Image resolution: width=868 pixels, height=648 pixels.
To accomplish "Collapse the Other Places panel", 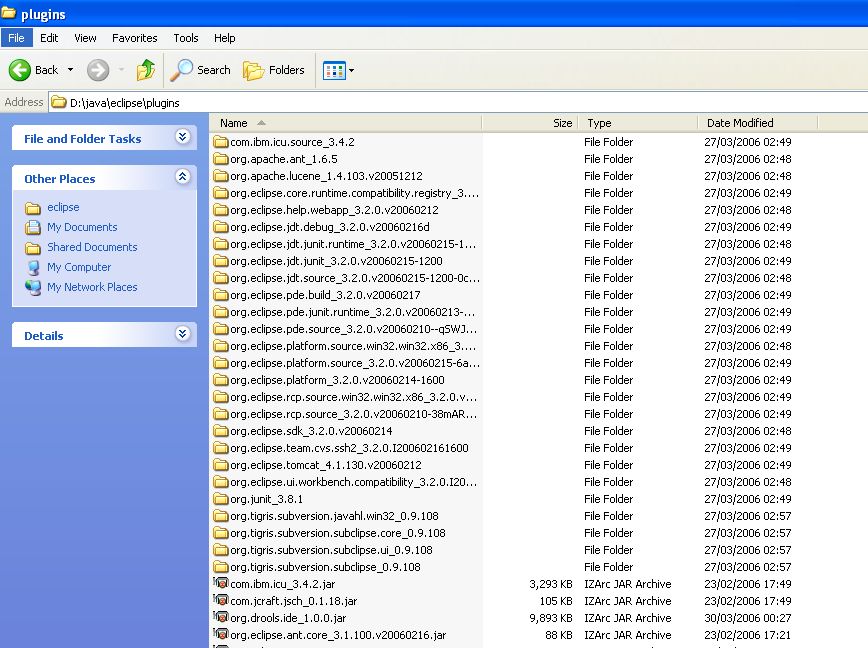I will 182,177.
